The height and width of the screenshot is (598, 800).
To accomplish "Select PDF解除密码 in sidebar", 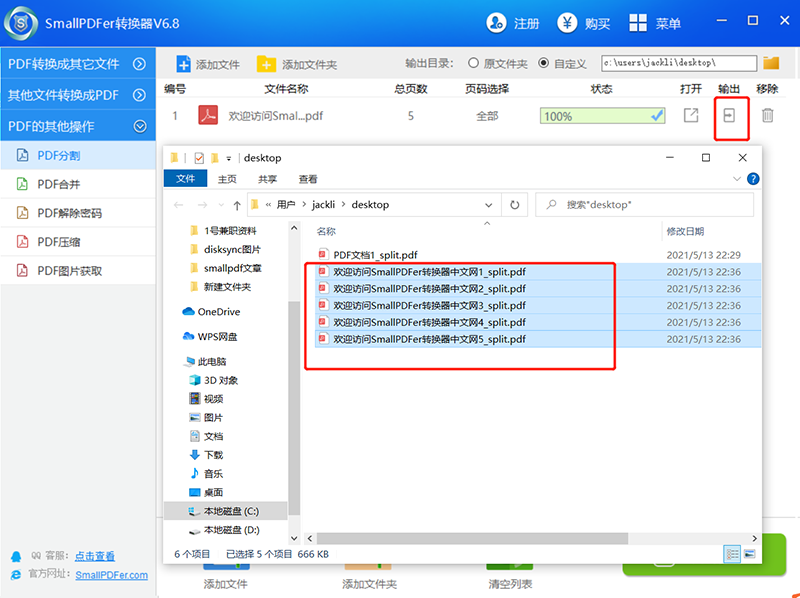I will coord(78,213).
